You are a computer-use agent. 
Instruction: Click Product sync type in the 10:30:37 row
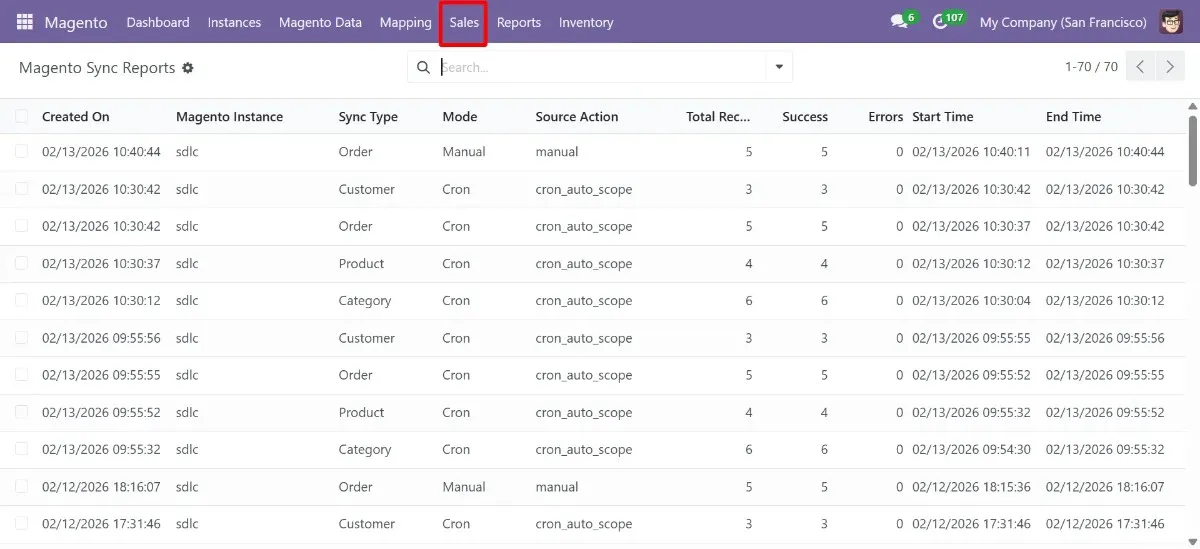[x=362, y=264]
